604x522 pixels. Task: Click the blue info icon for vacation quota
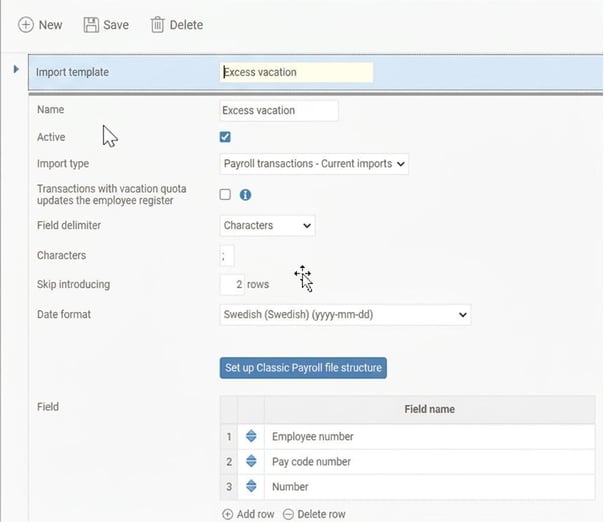click(x=245, y=195)
